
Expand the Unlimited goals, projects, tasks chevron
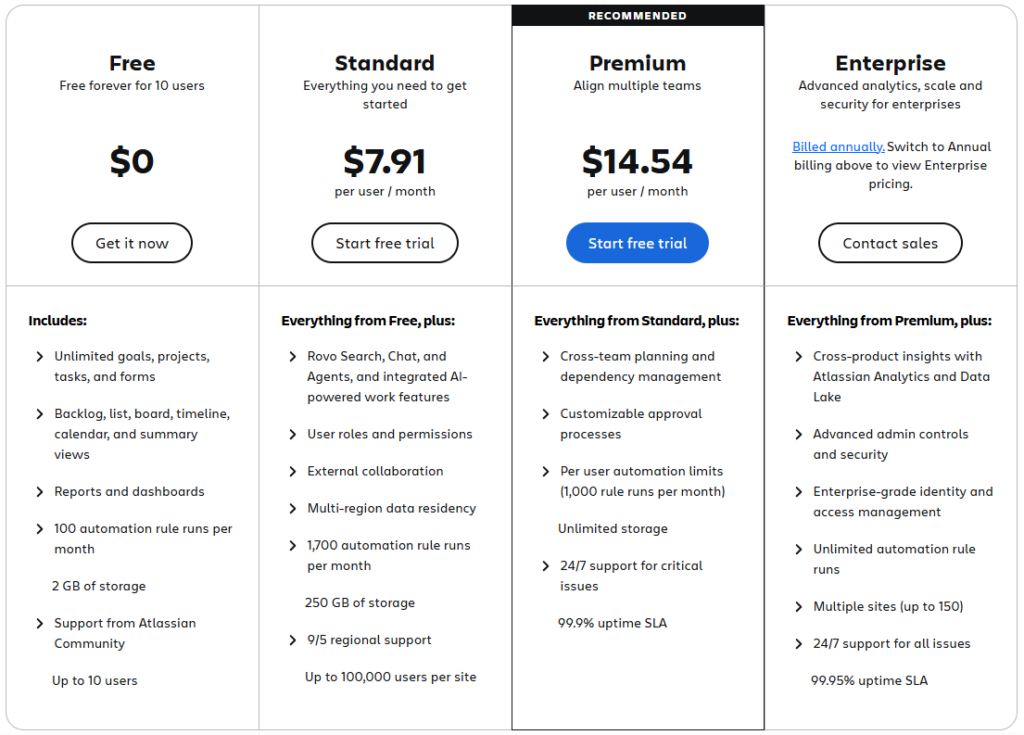click(40, 356)
